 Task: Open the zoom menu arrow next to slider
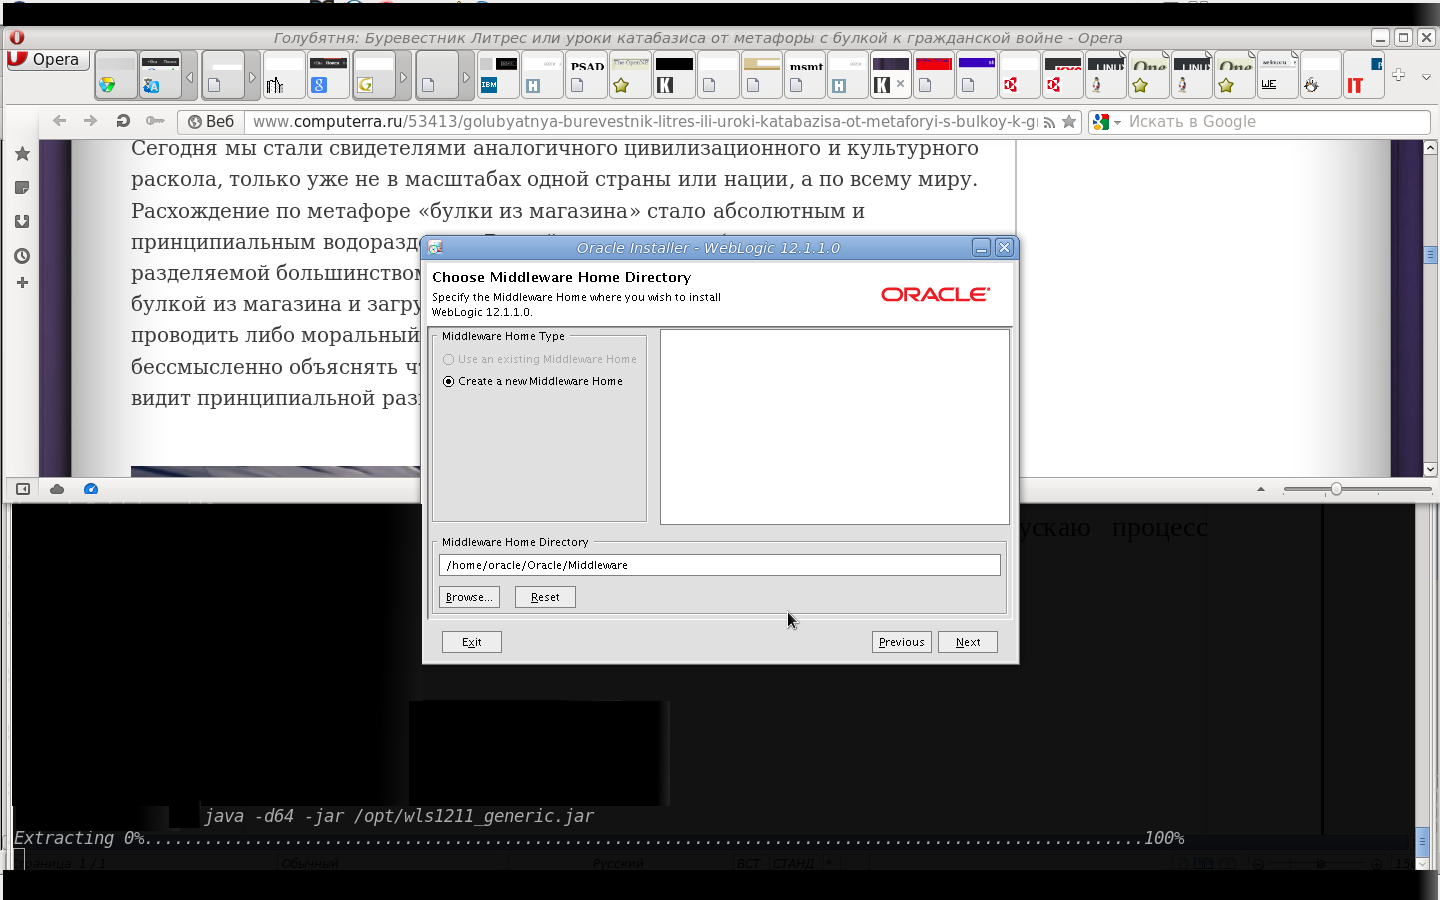(1261, 489)
